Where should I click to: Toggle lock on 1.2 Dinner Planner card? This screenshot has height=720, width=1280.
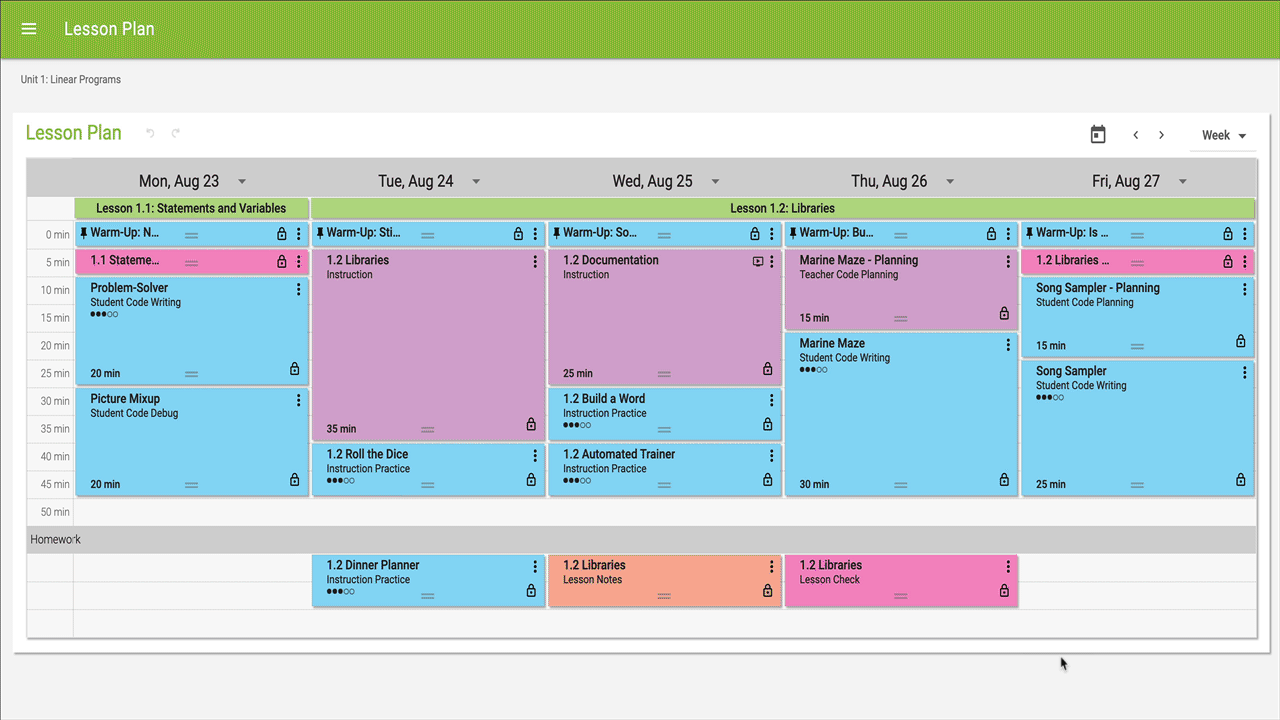click(x=531, y=591)
